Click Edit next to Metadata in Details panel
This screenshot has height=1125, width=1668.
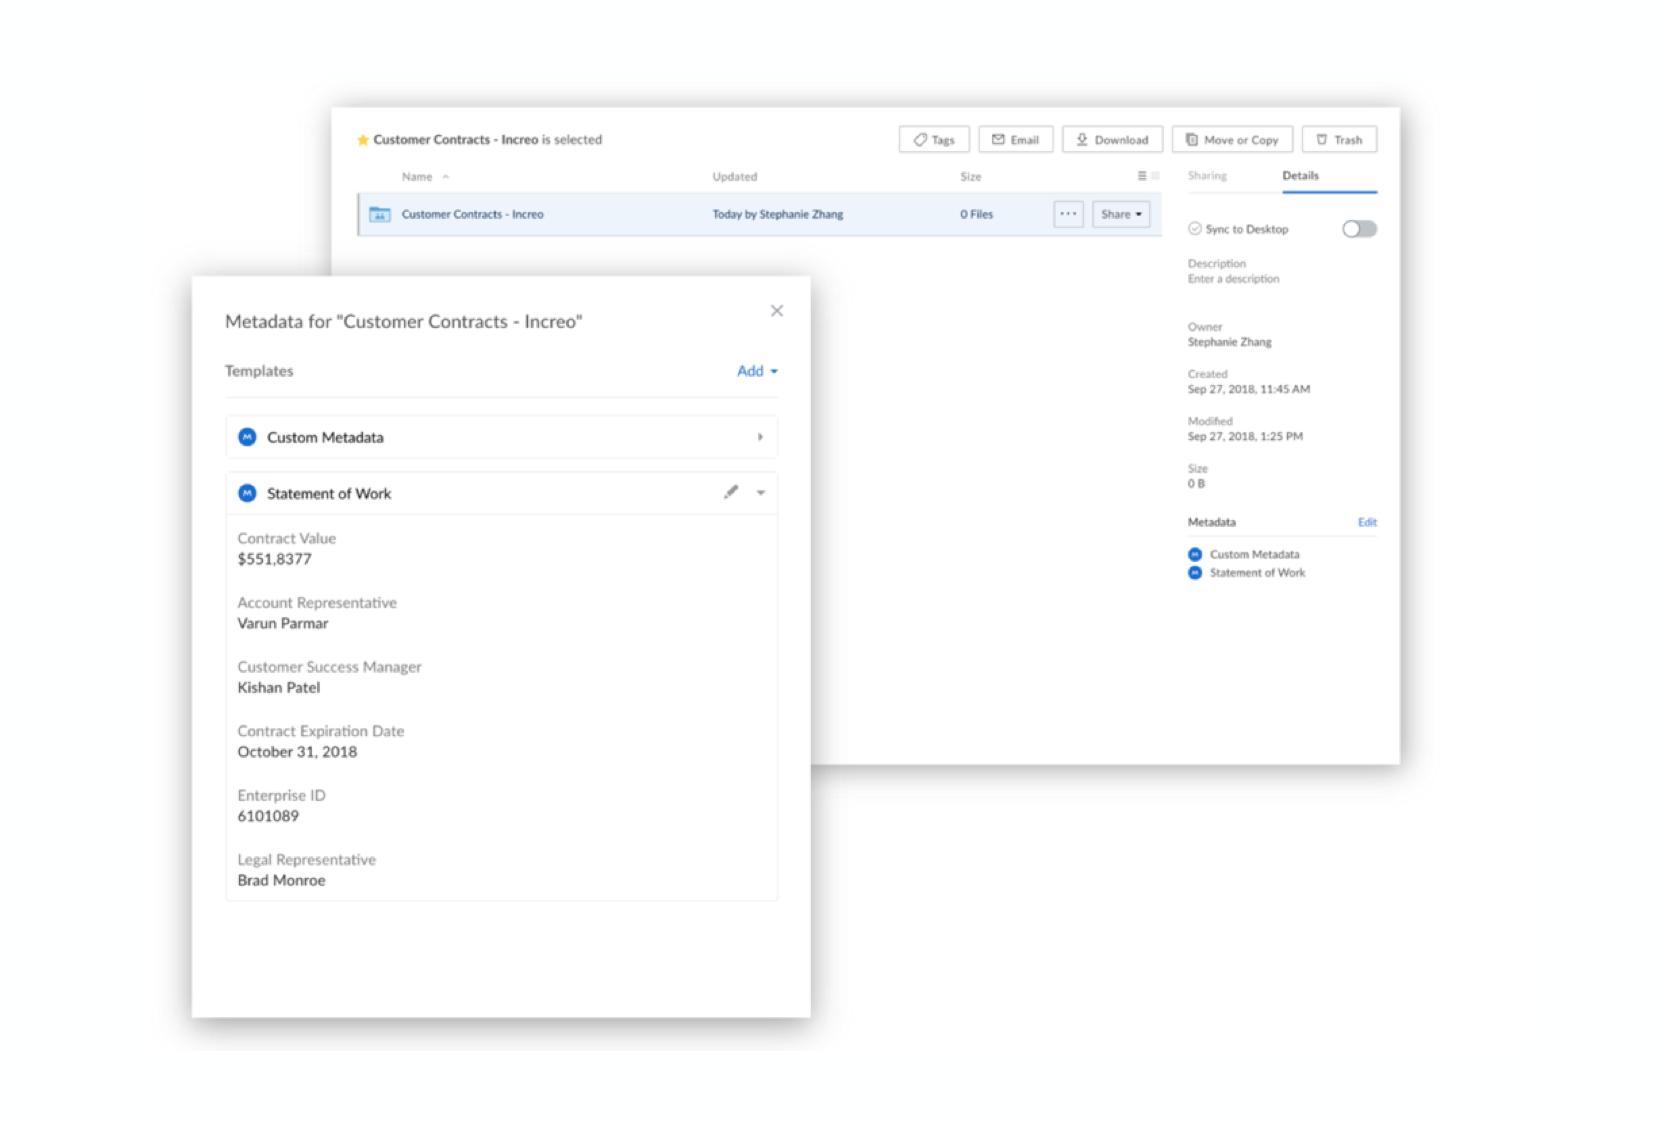[1366, 521]
